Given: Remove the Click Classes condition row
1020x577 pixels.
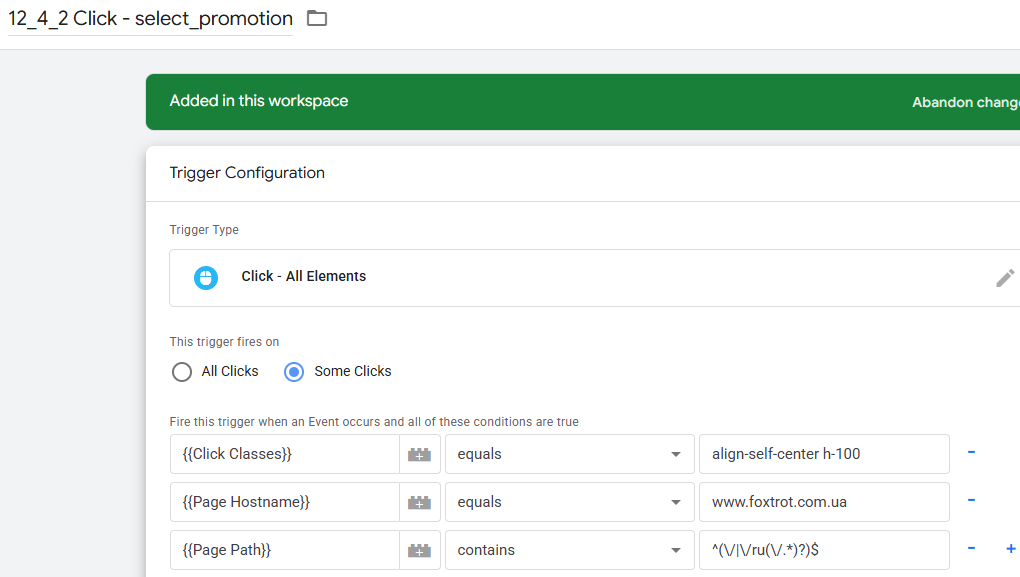Looking at the screenshot, I should (971, 453).
